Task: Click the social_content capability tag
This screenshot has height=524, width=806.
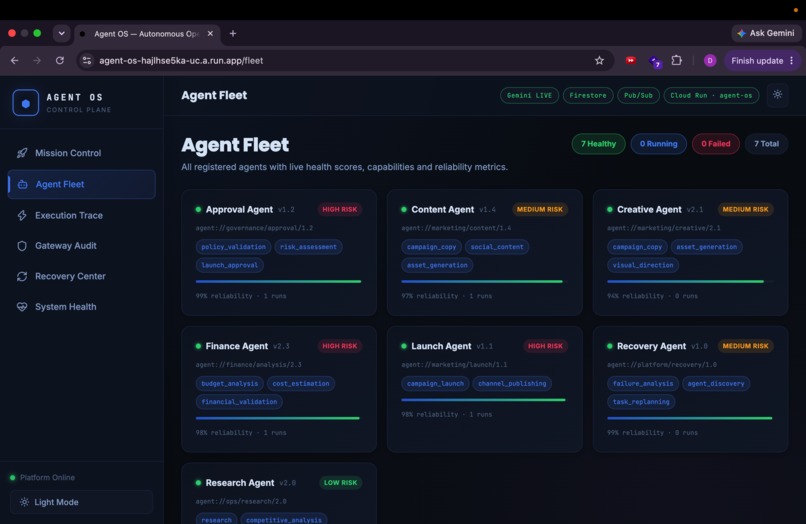Action: pos(497,247)
